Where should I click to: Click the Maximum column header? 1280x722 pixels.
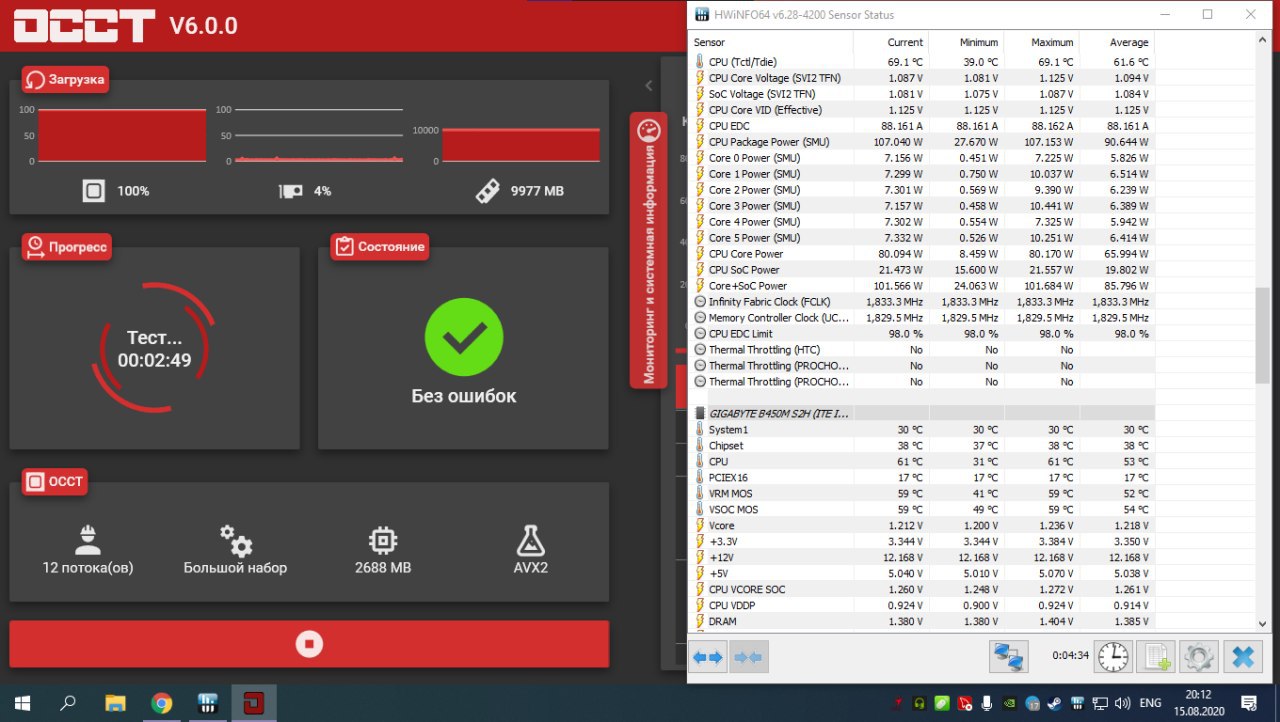click(x=1041, y=42)
